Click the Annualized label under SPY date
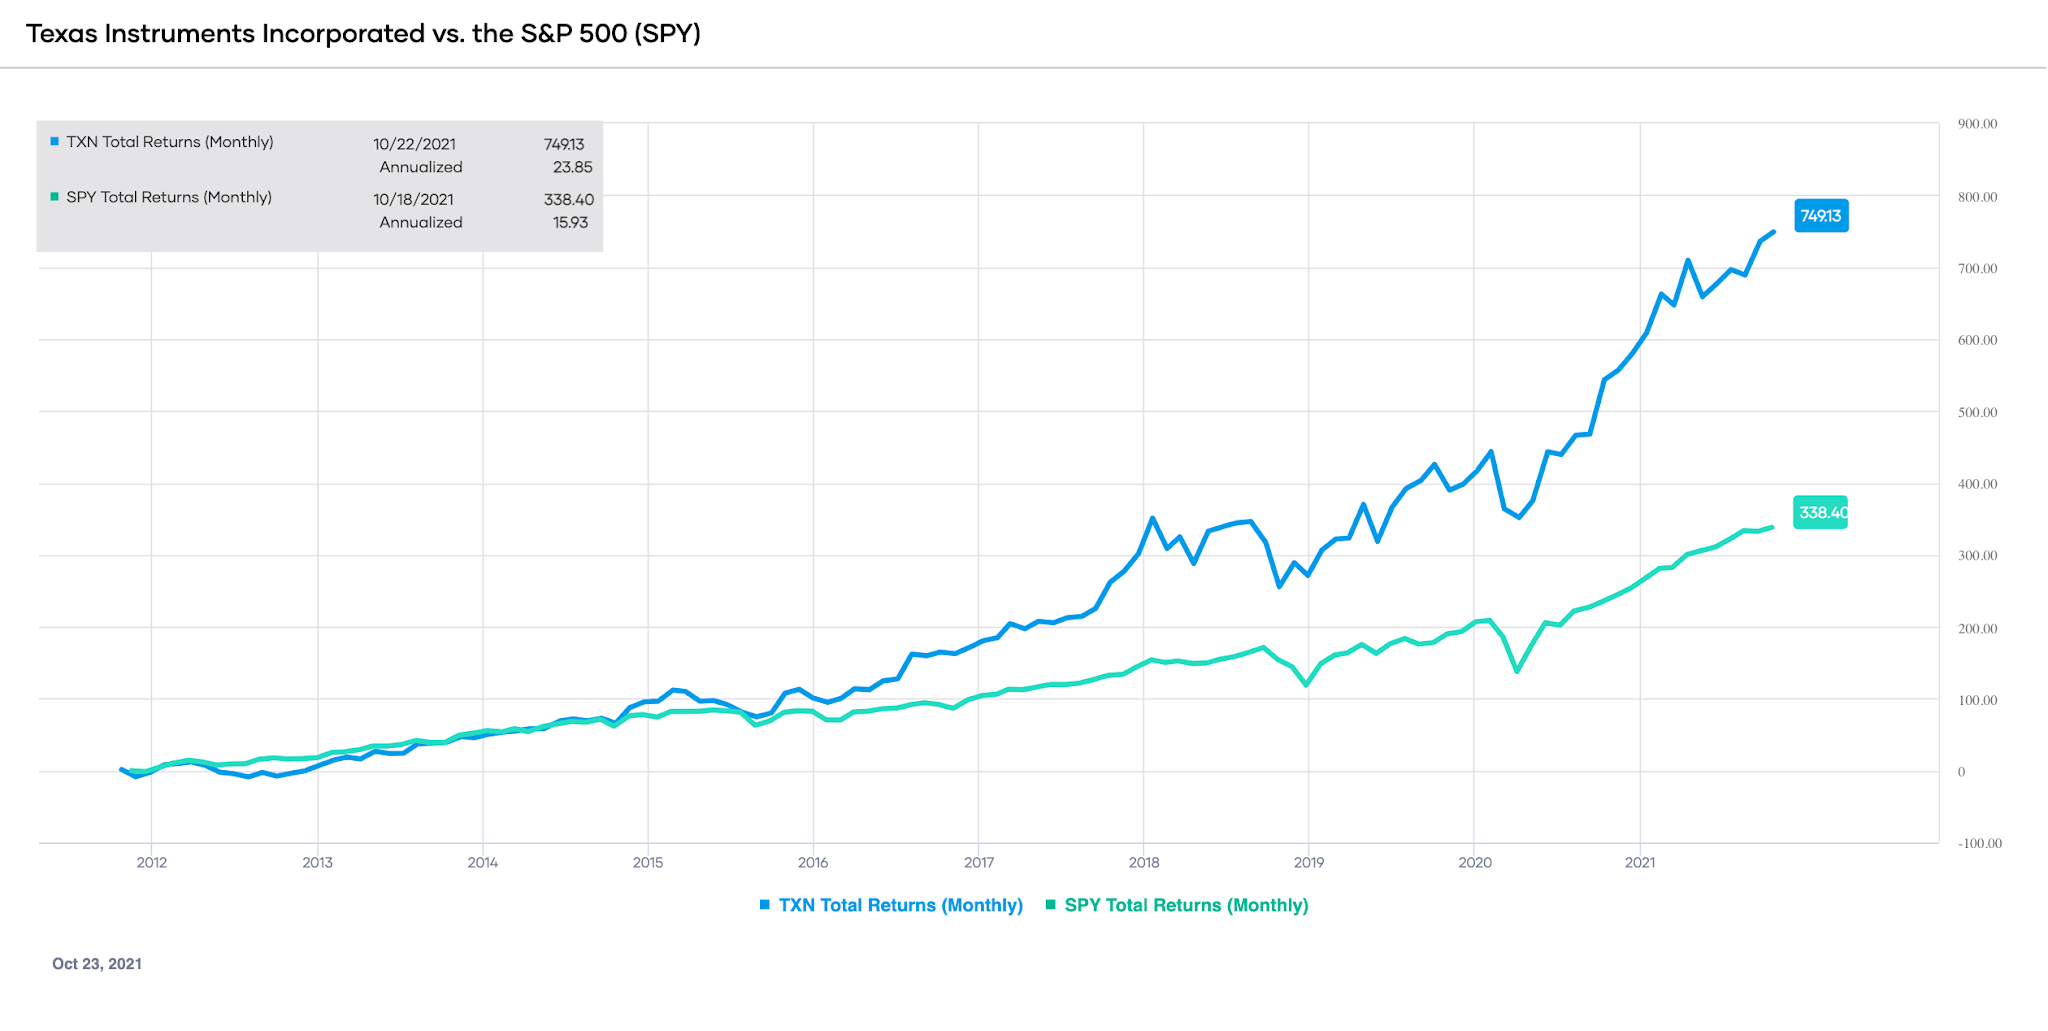This screenshot has width=2048, height=1031. coord(421,222)
